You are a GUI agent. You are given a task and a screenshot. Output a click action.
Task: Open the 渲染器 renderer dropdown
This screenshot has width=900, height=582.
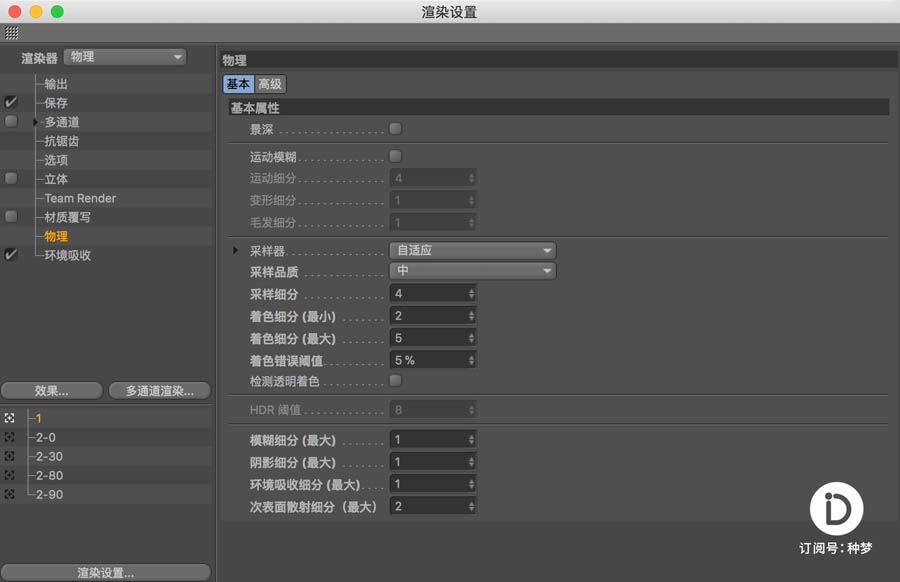125,57
